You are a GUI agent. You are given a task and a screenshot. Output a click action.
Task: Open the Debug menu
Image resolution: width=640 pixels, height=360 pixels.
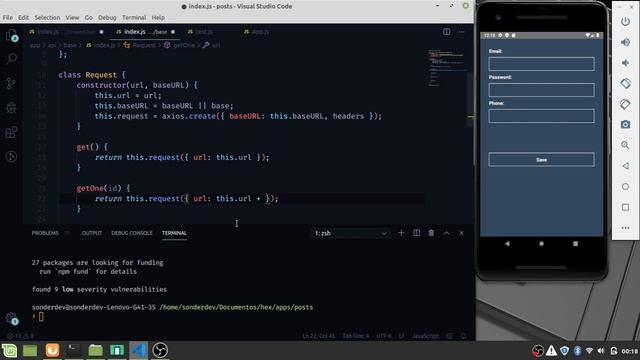click(x=107, y=18)
